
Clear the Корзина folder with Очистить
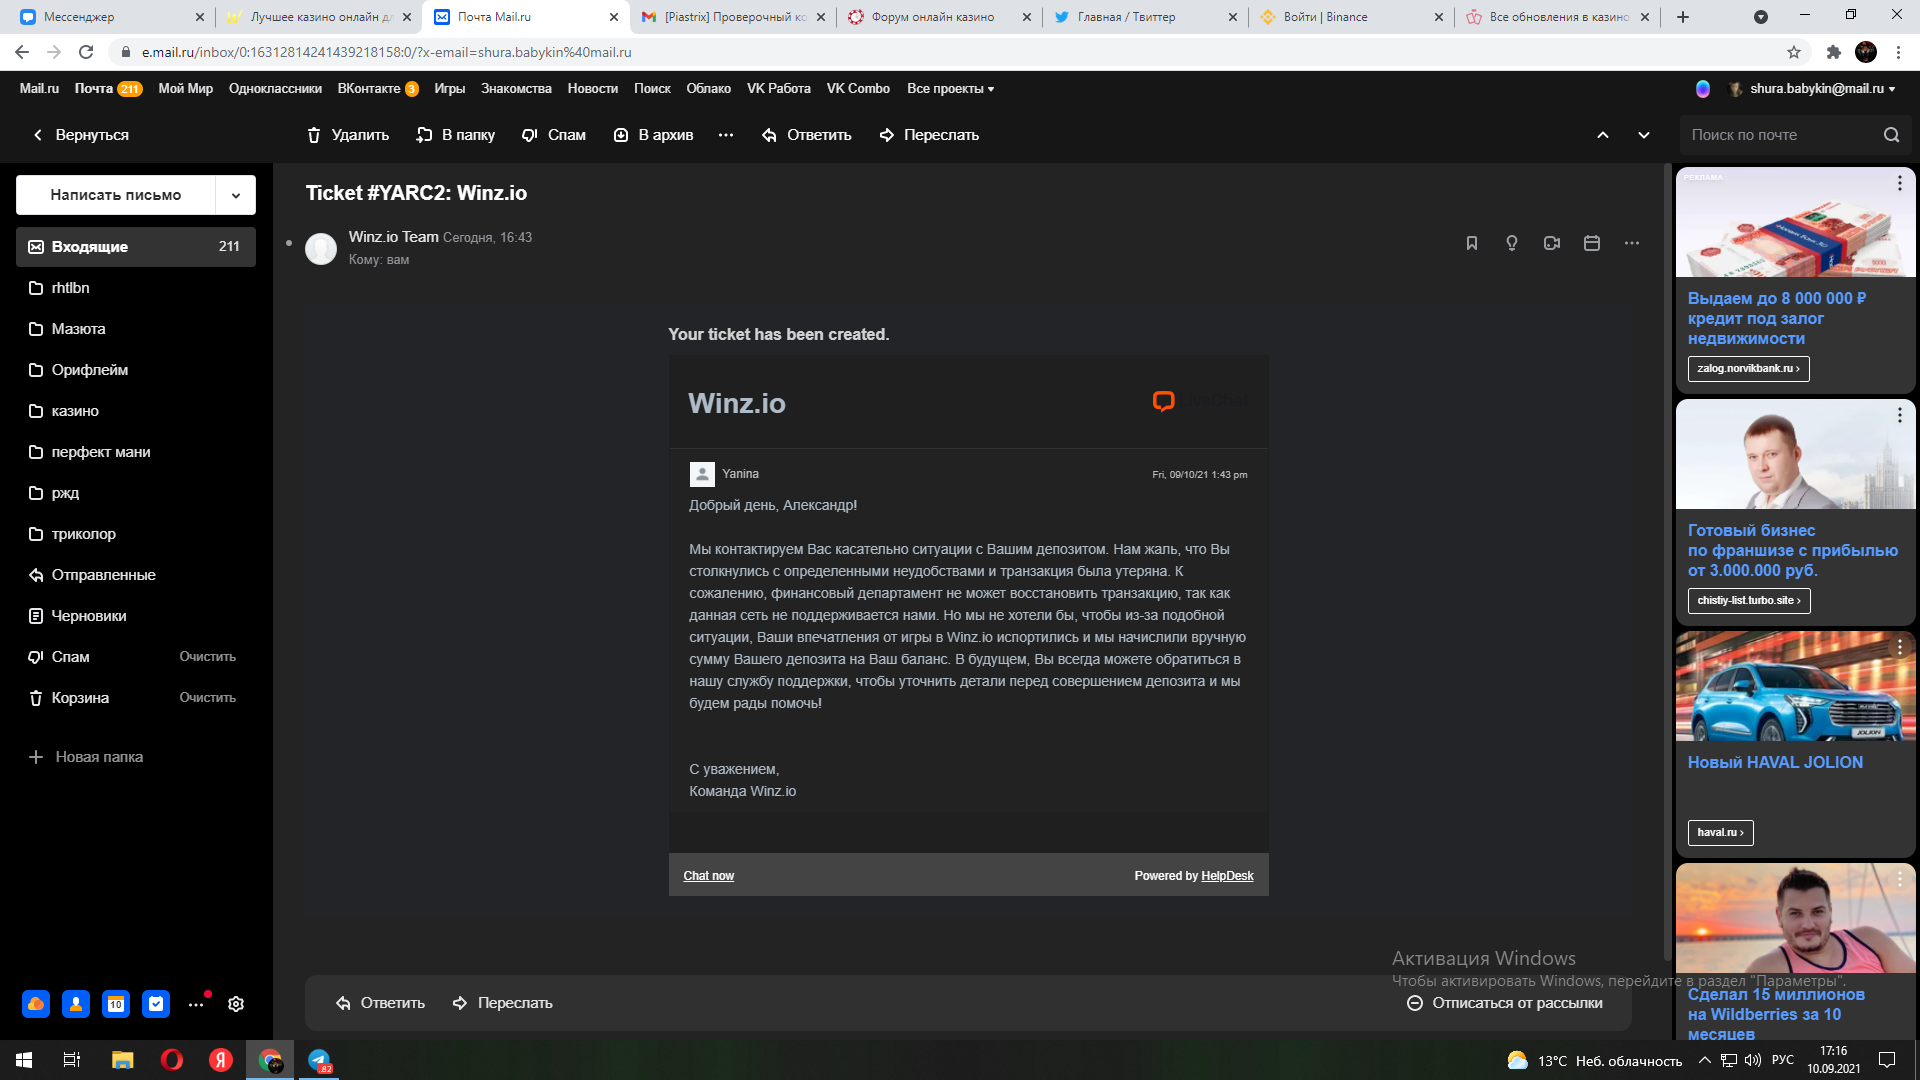(208, 698)
